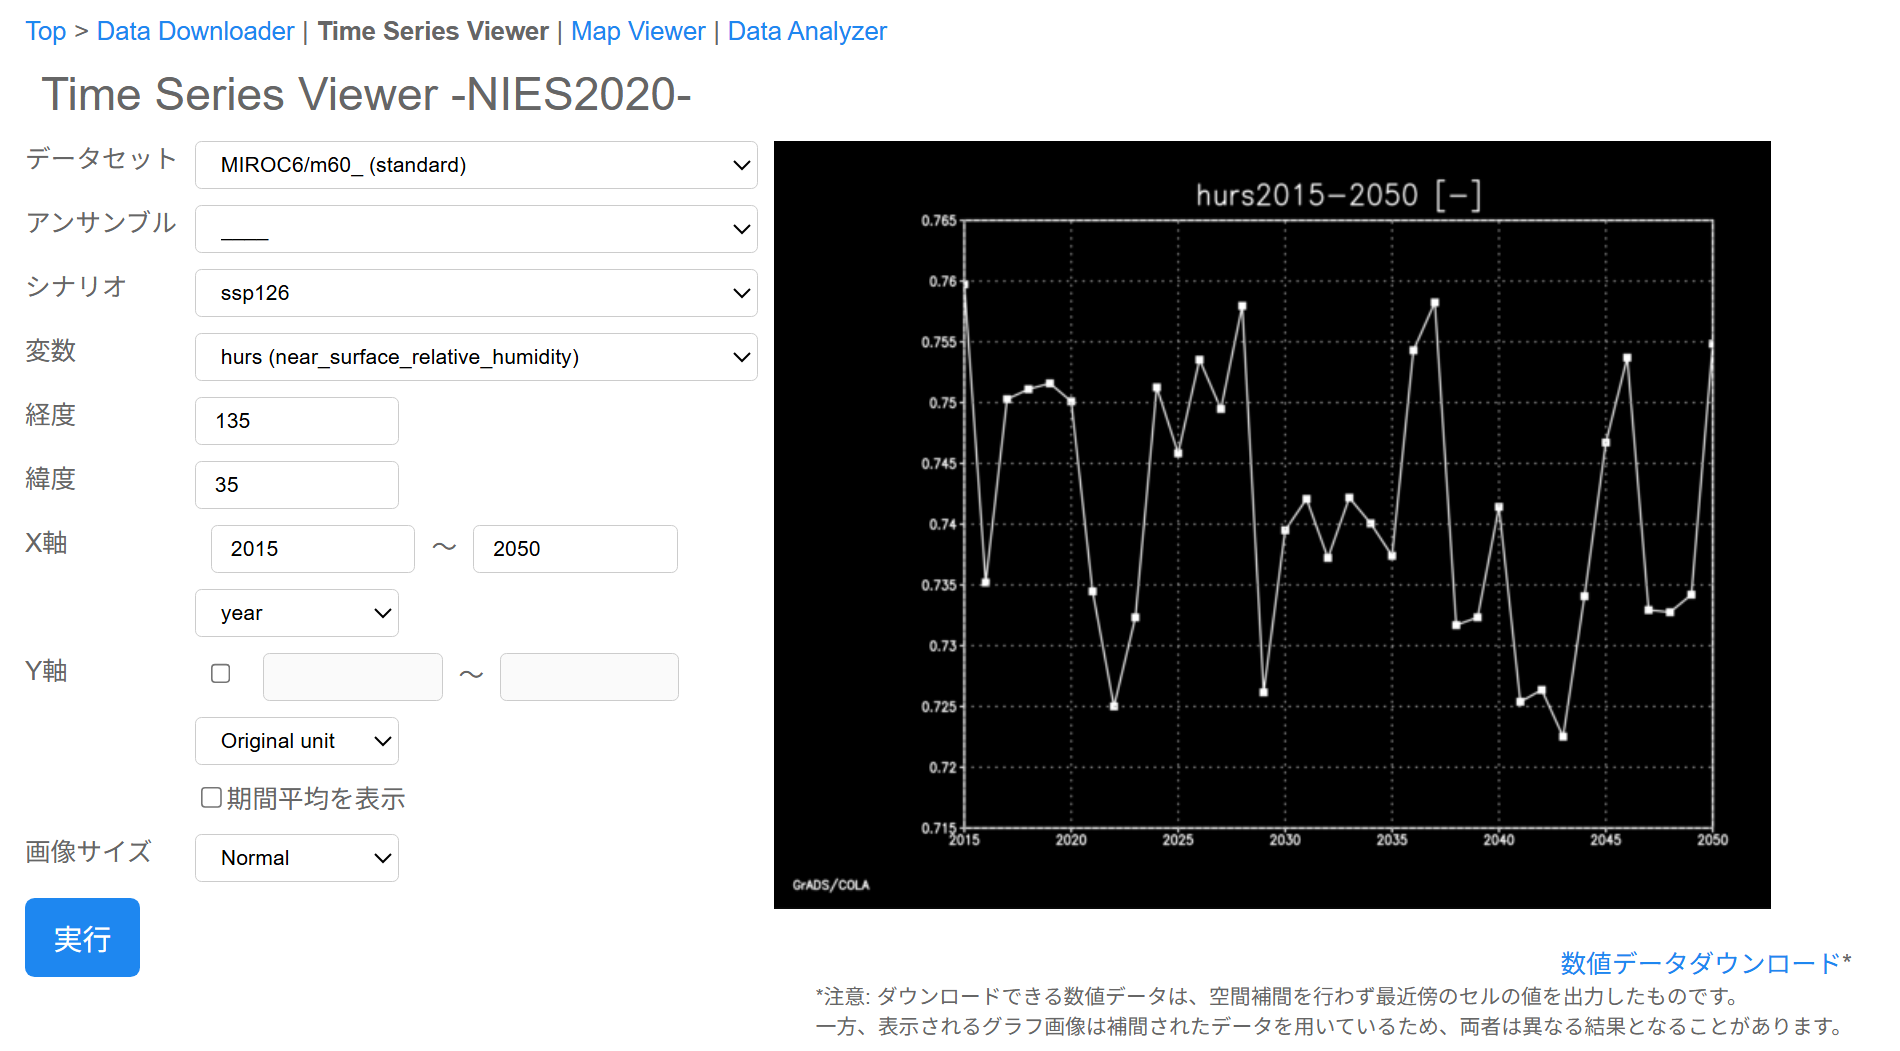Enable the 期間平均を表示 checkbox
1900x1051 pixels.
pyautogui.click(x=211, y=797)
